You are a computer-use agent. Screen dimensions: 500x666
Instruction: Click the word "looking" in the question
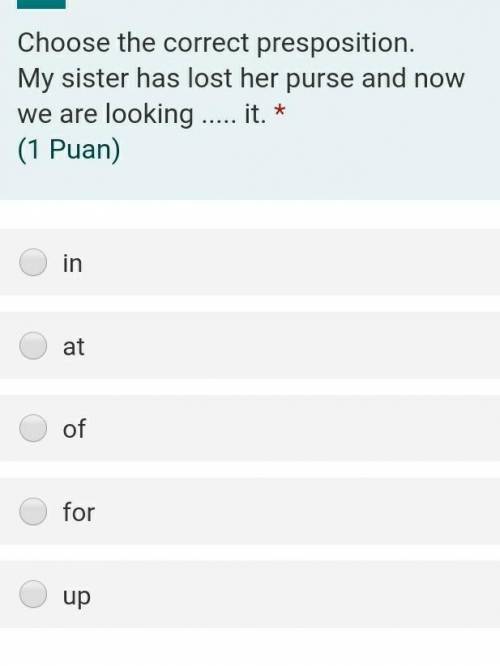point(149,115)
